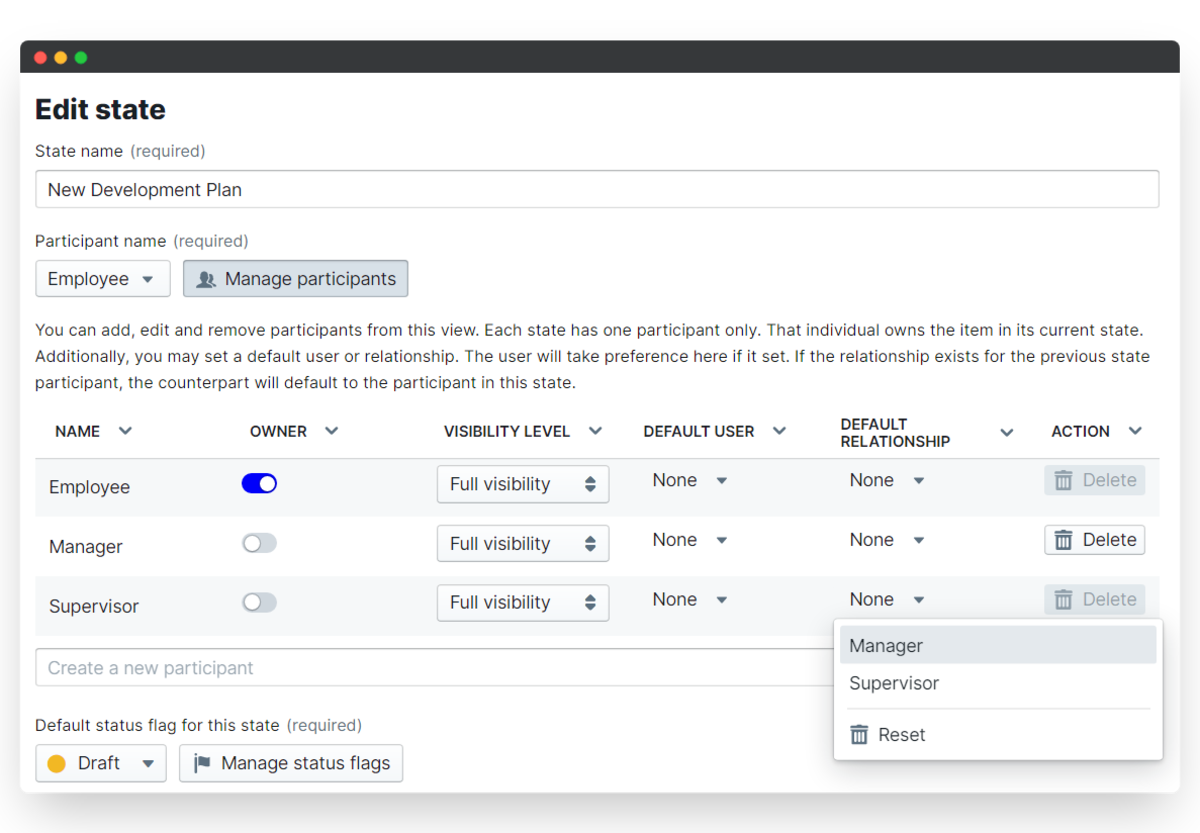Click the flag icon on Manage status flags
Screen dimensions: 1200x833
point(202,763)
